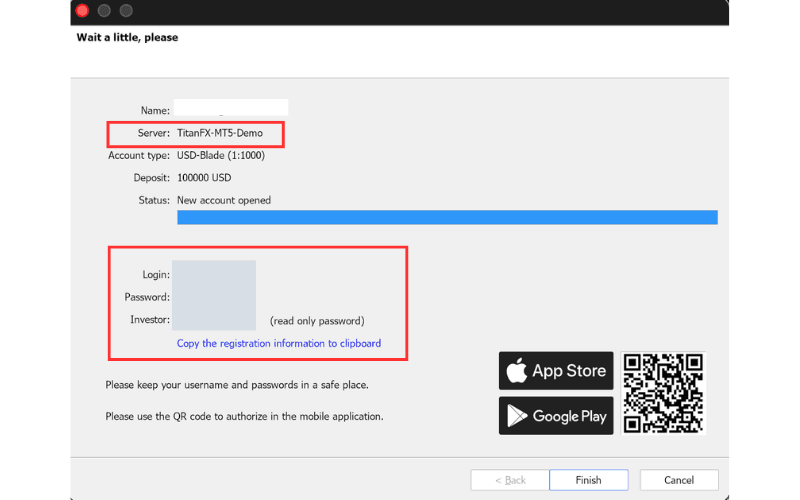Click the keep passwords in safe place note

point(237,385)
